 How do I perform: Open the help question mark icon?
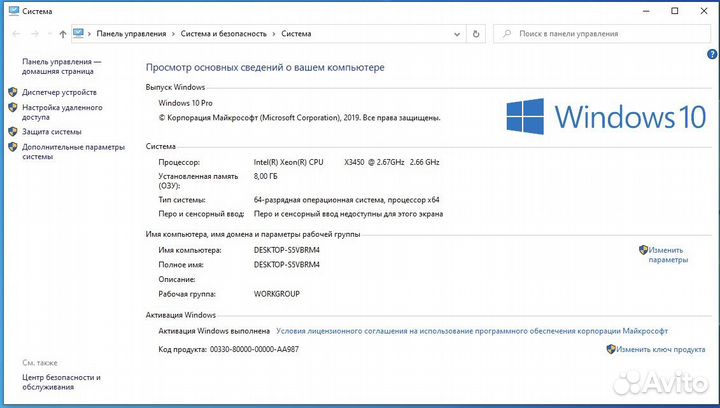point(712,54)
